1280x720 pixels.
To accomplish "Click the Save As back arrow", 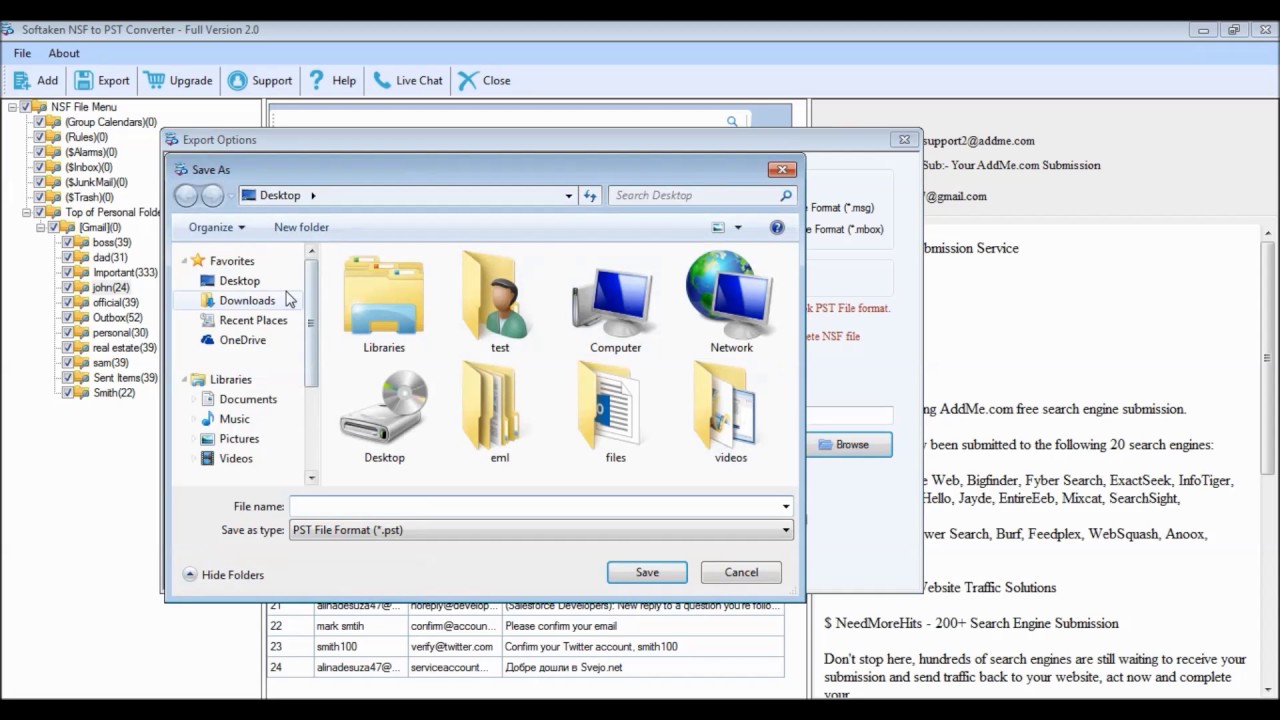I will [186, 196].
